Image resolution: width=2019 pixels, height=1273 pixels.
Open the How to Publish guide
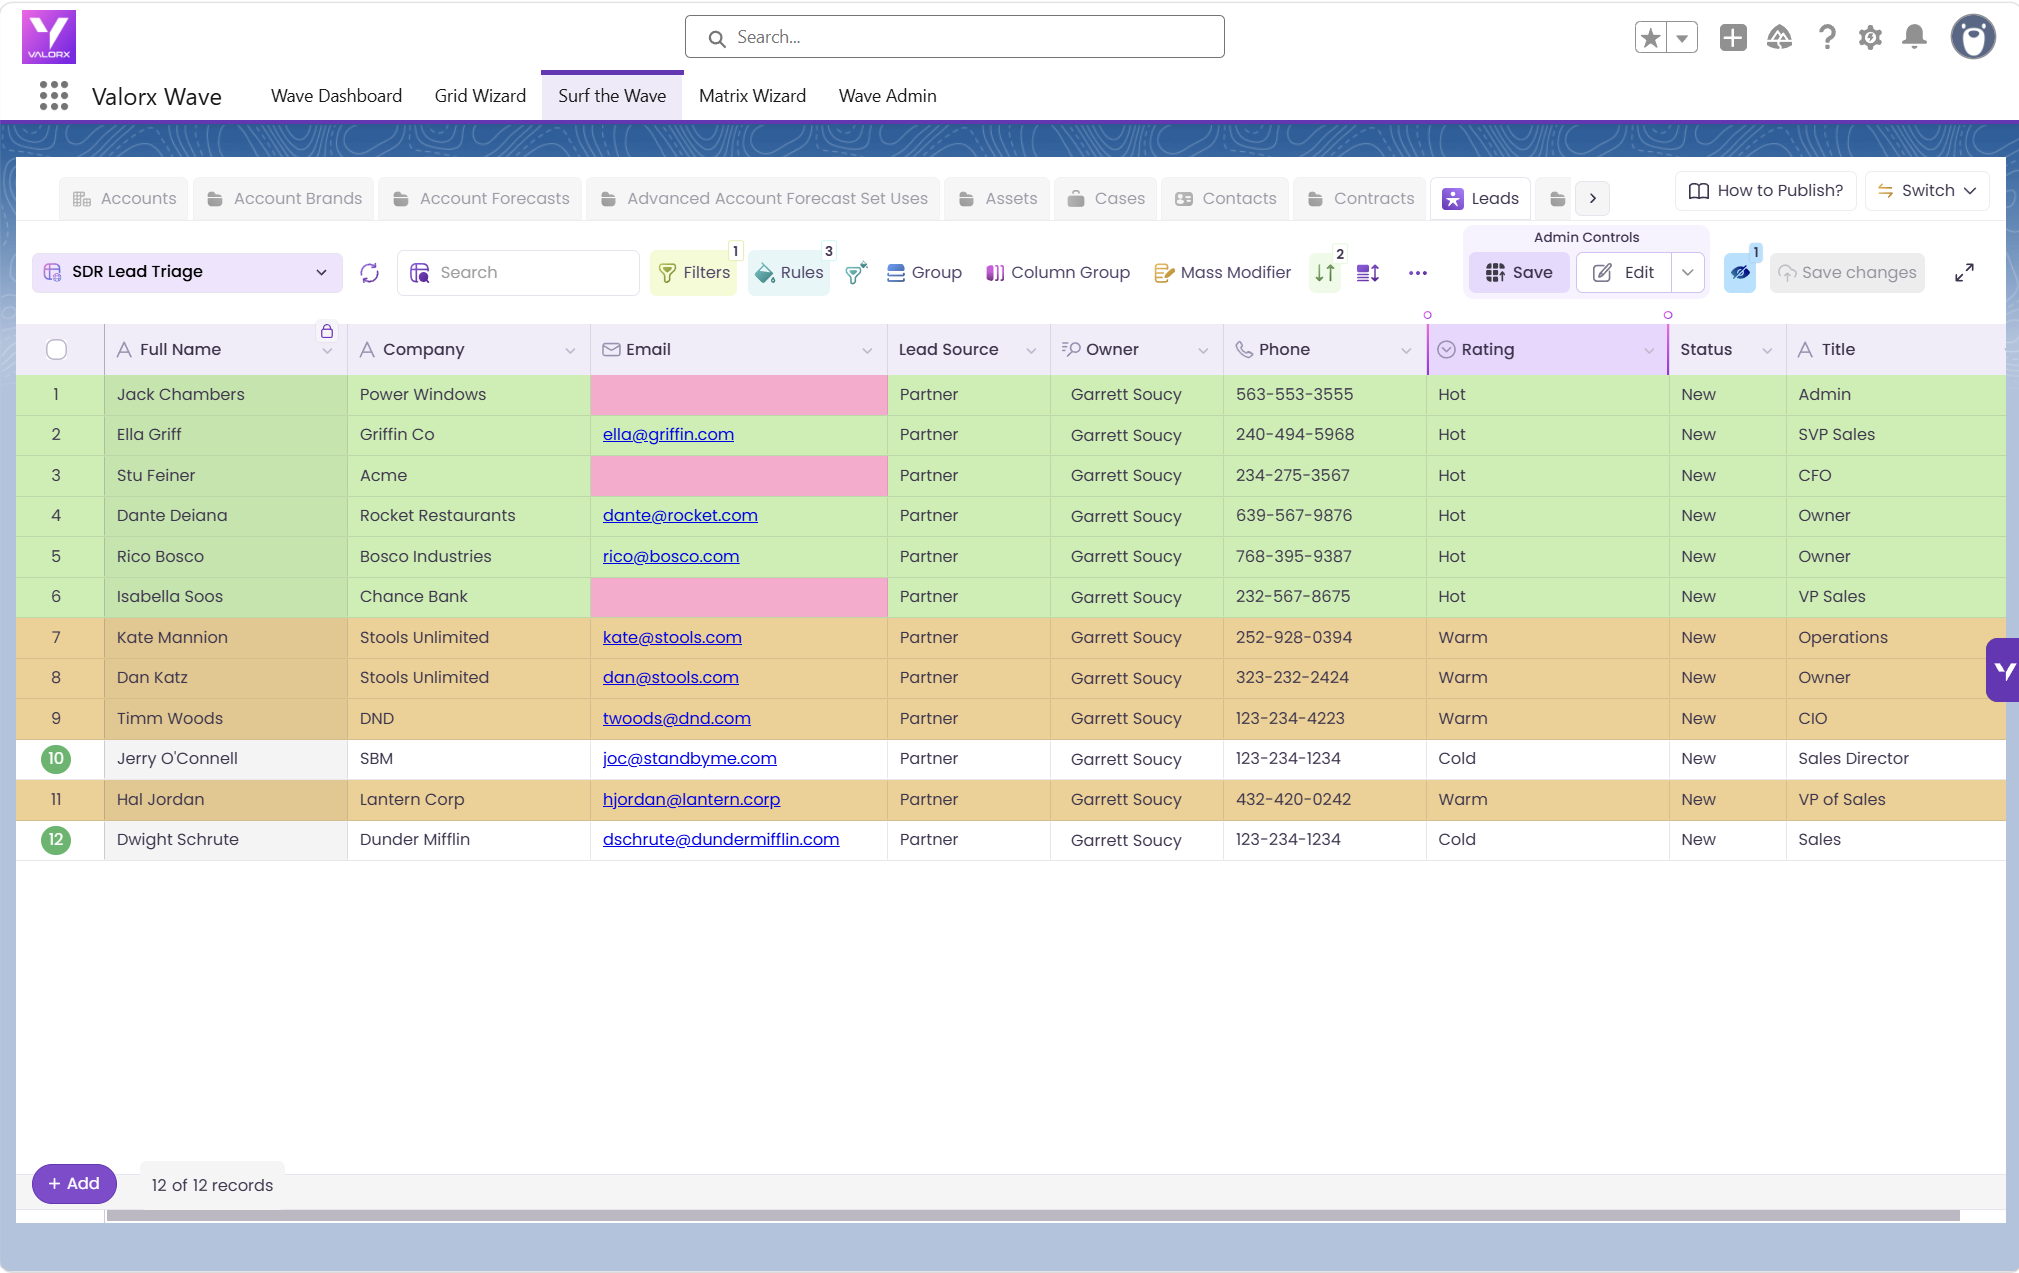(1766, 191)
